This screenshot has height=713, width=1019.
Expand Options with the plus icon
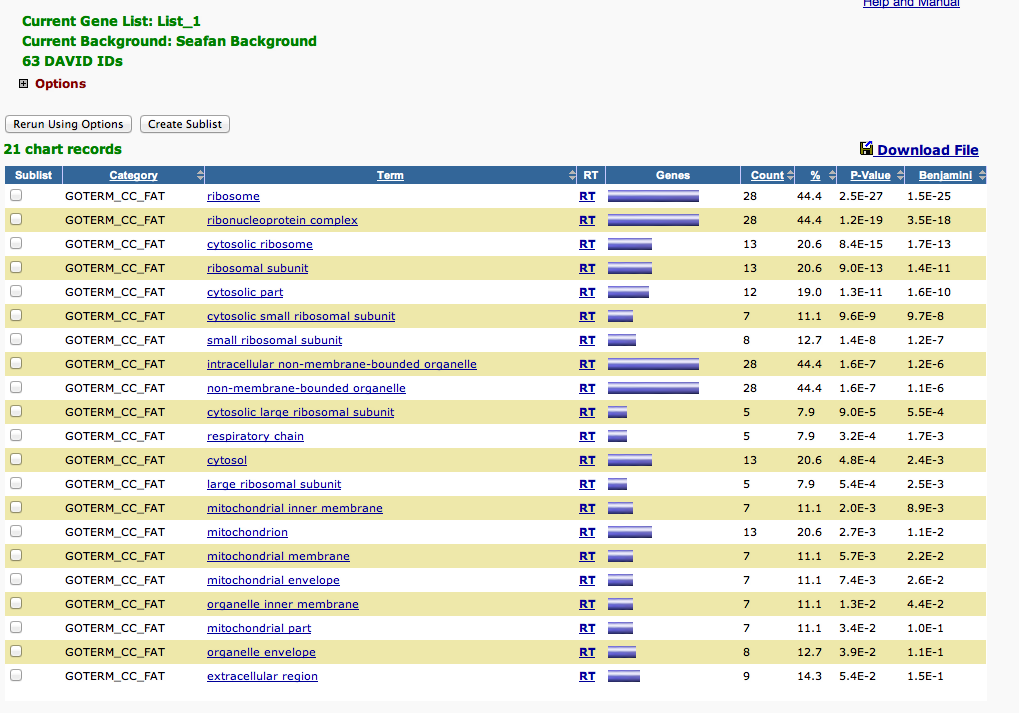point(23,83)
